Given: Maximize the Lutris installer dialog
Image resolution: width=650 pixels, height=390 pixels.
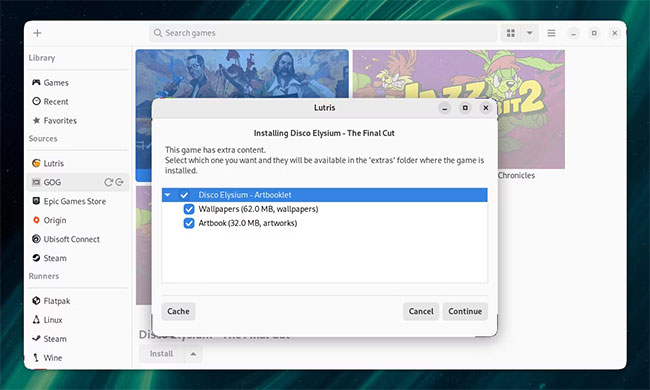Looking at the screenshot, I should point(465,108).
